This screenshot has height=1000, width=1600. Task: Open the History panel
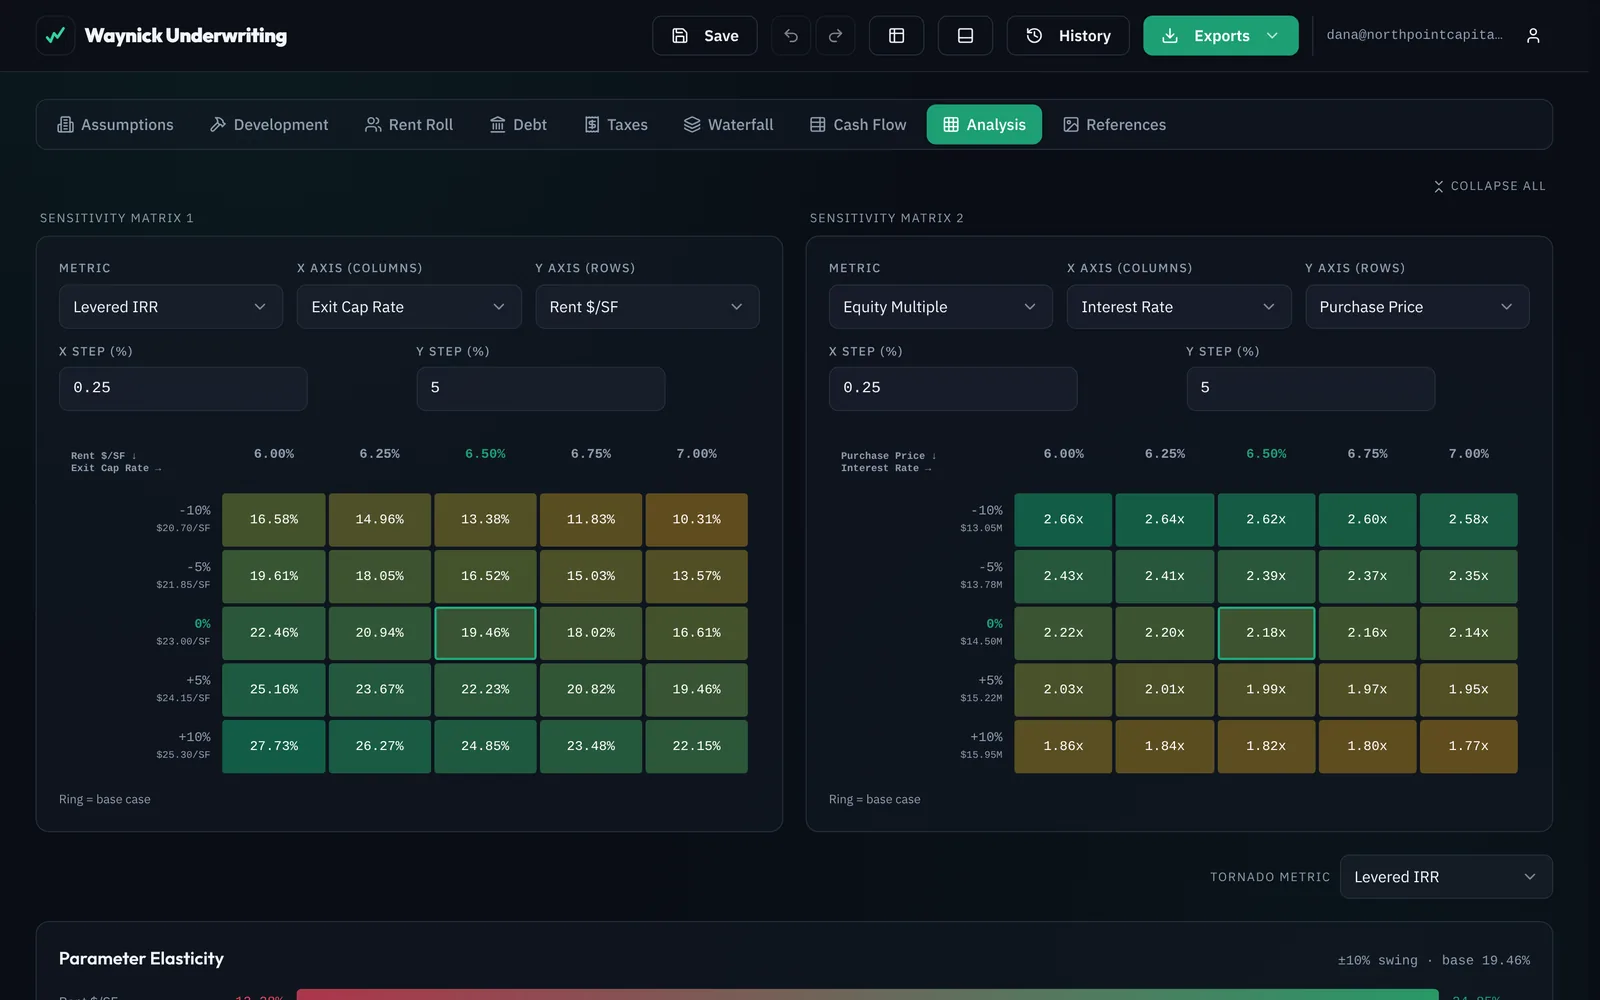pyautogui.click(x=1068, y=36)
